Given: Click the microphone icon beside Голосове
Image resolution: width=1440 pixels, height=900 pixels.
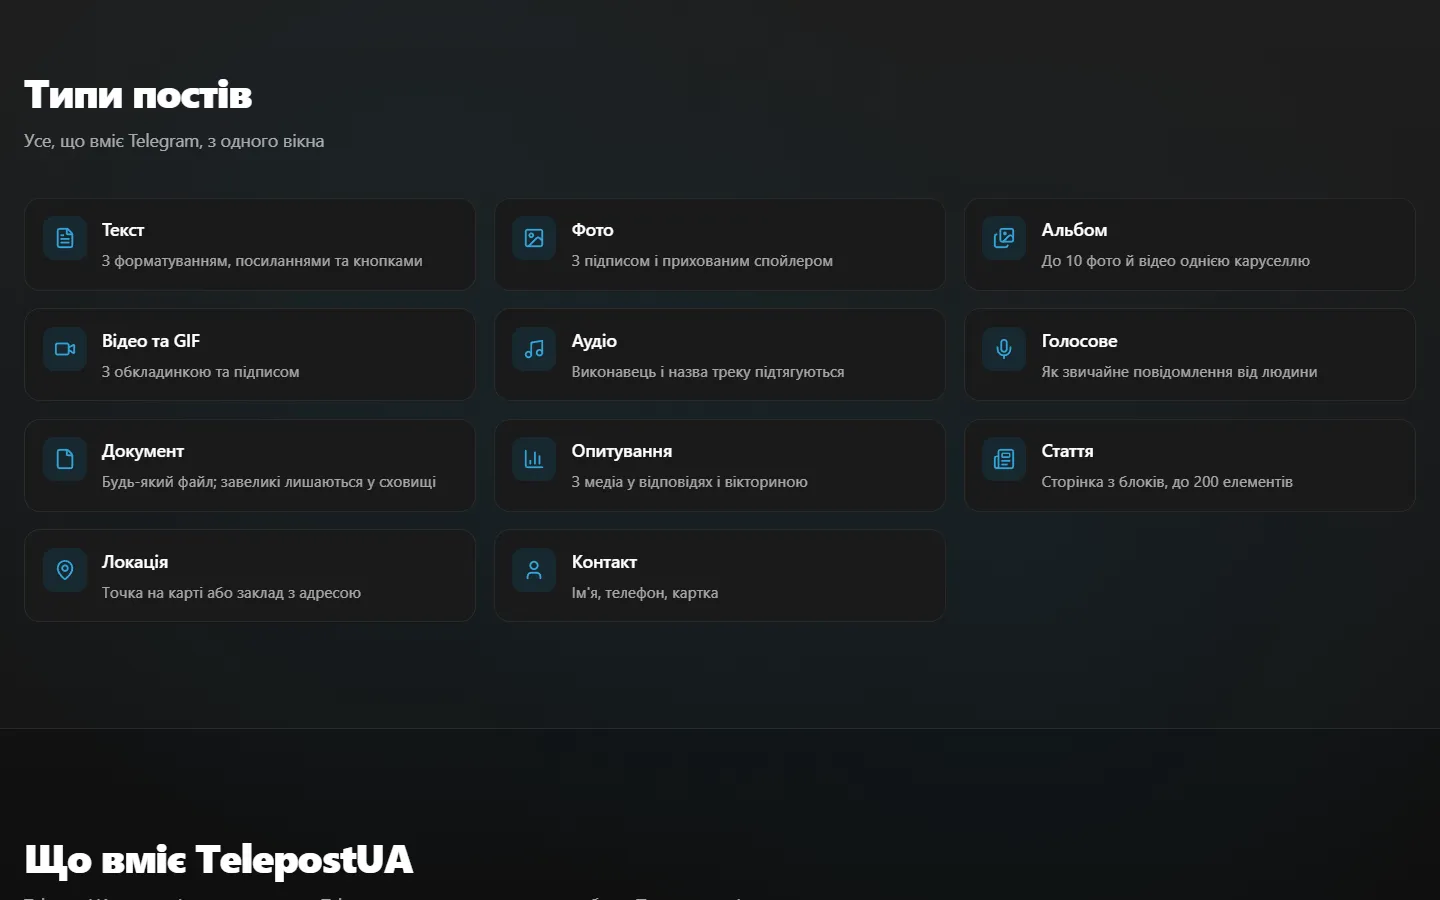Looking at the screenshot, I should tap(1004, 349).
